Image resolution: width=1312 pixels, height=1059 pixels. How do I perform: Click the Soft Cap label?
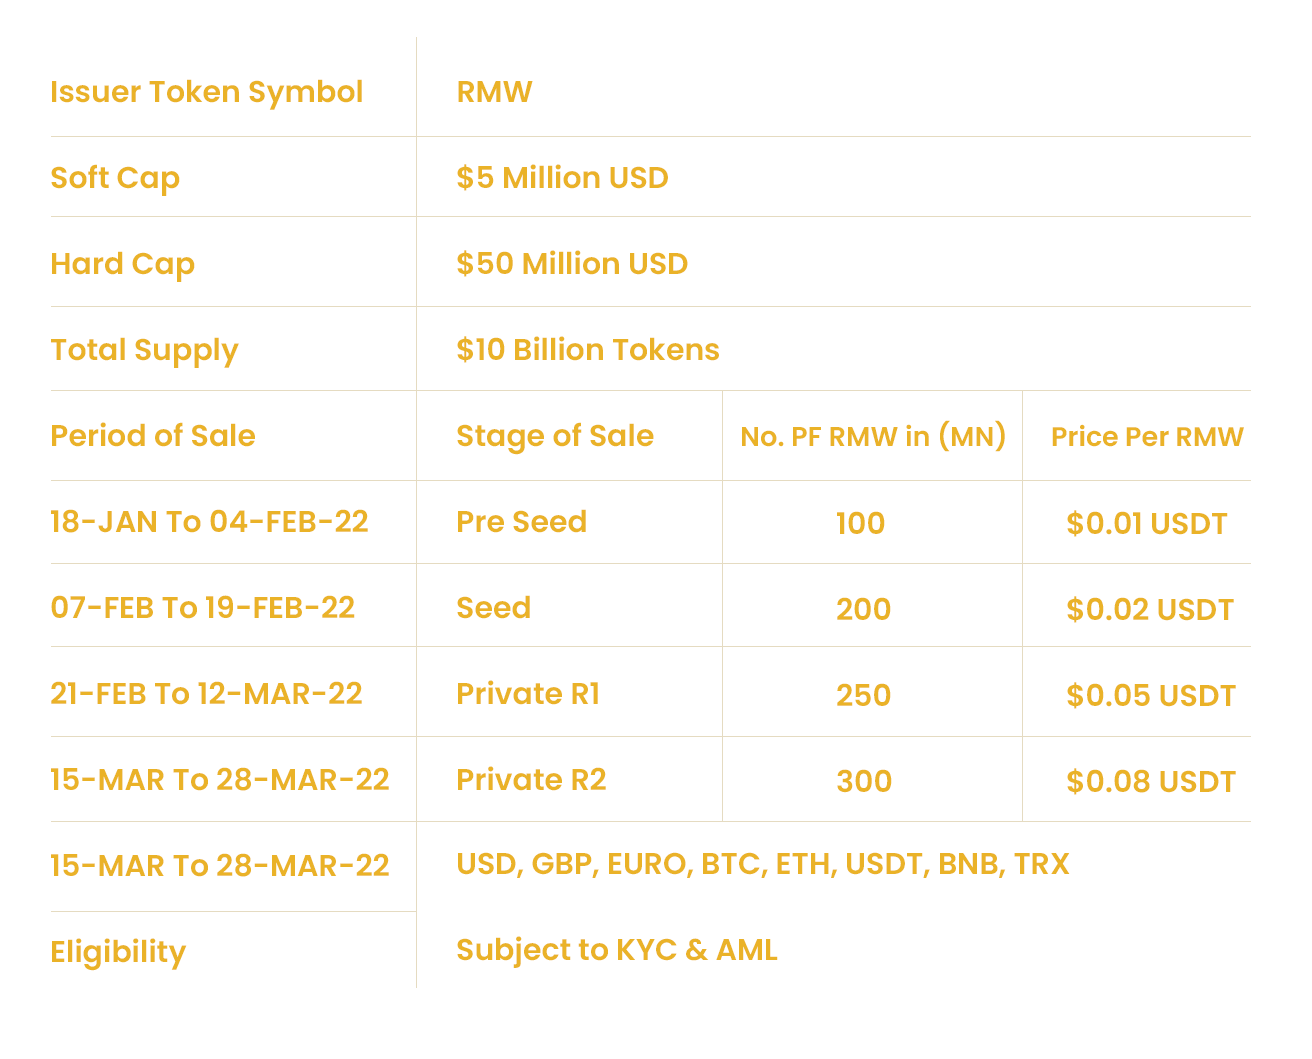point(115,178)
